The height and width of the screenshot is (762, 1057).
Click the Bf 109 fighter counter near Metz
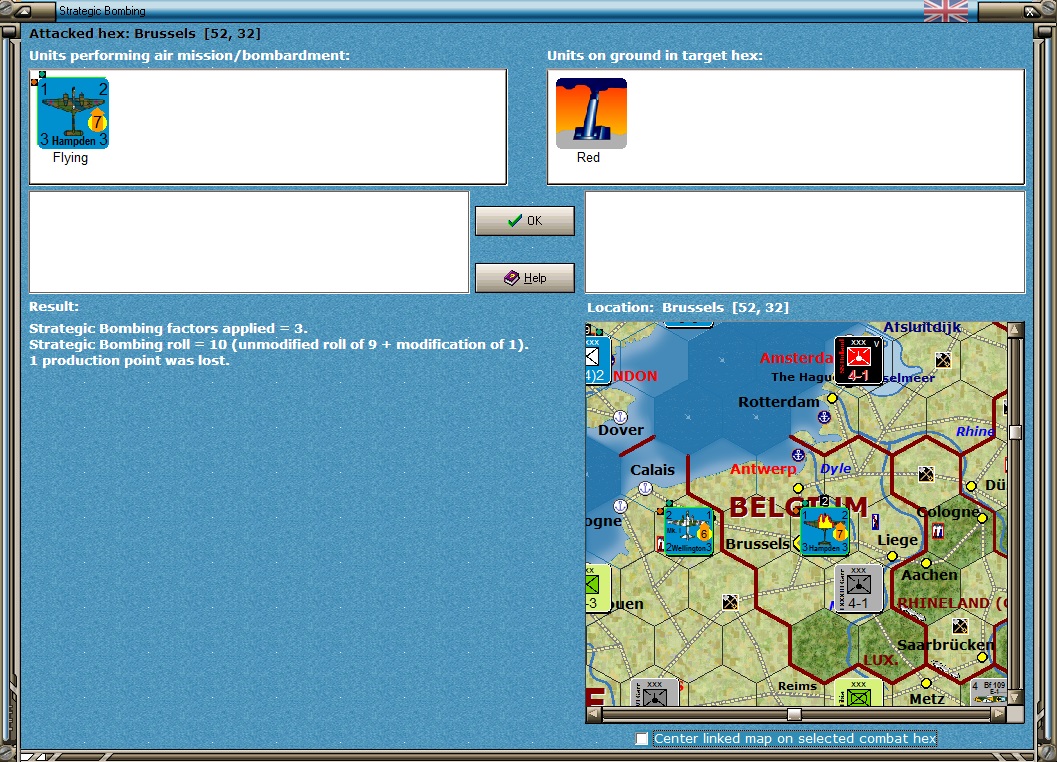pos(989,692)
